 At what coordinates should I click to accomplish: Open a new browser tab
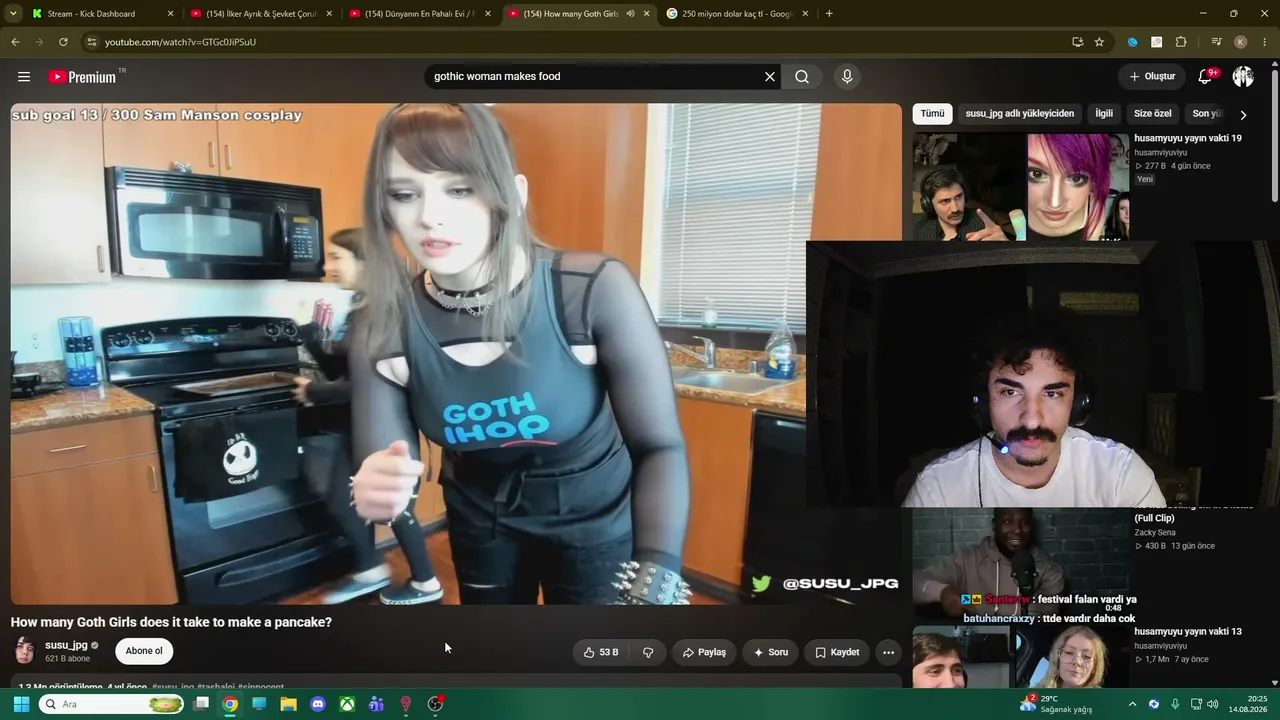point(829,14)
